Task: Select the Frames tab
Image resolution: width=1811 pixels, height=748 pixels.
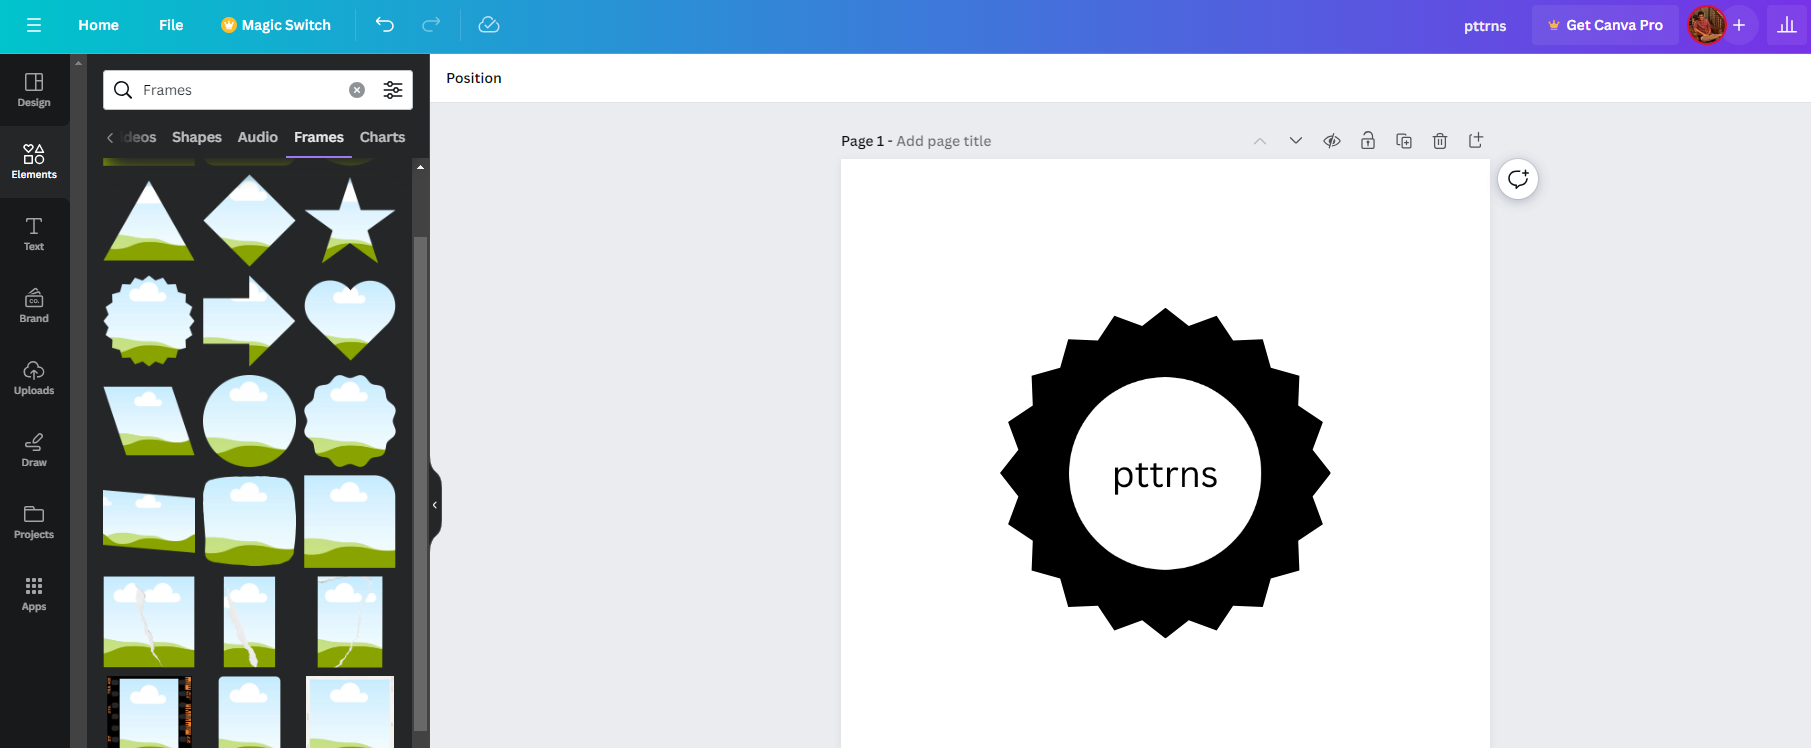Action: [319, 137]
